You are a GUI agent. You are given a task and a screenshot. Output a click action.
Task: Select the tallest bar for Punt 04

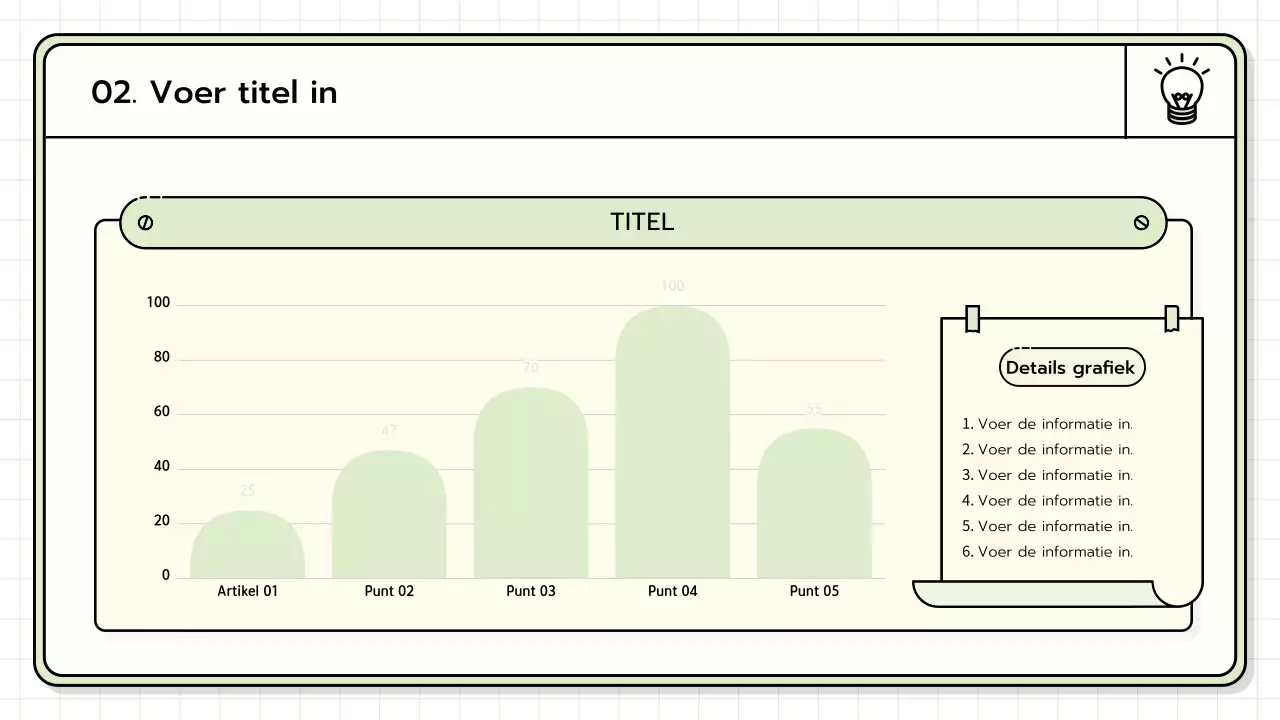click(x=672, y=445)
